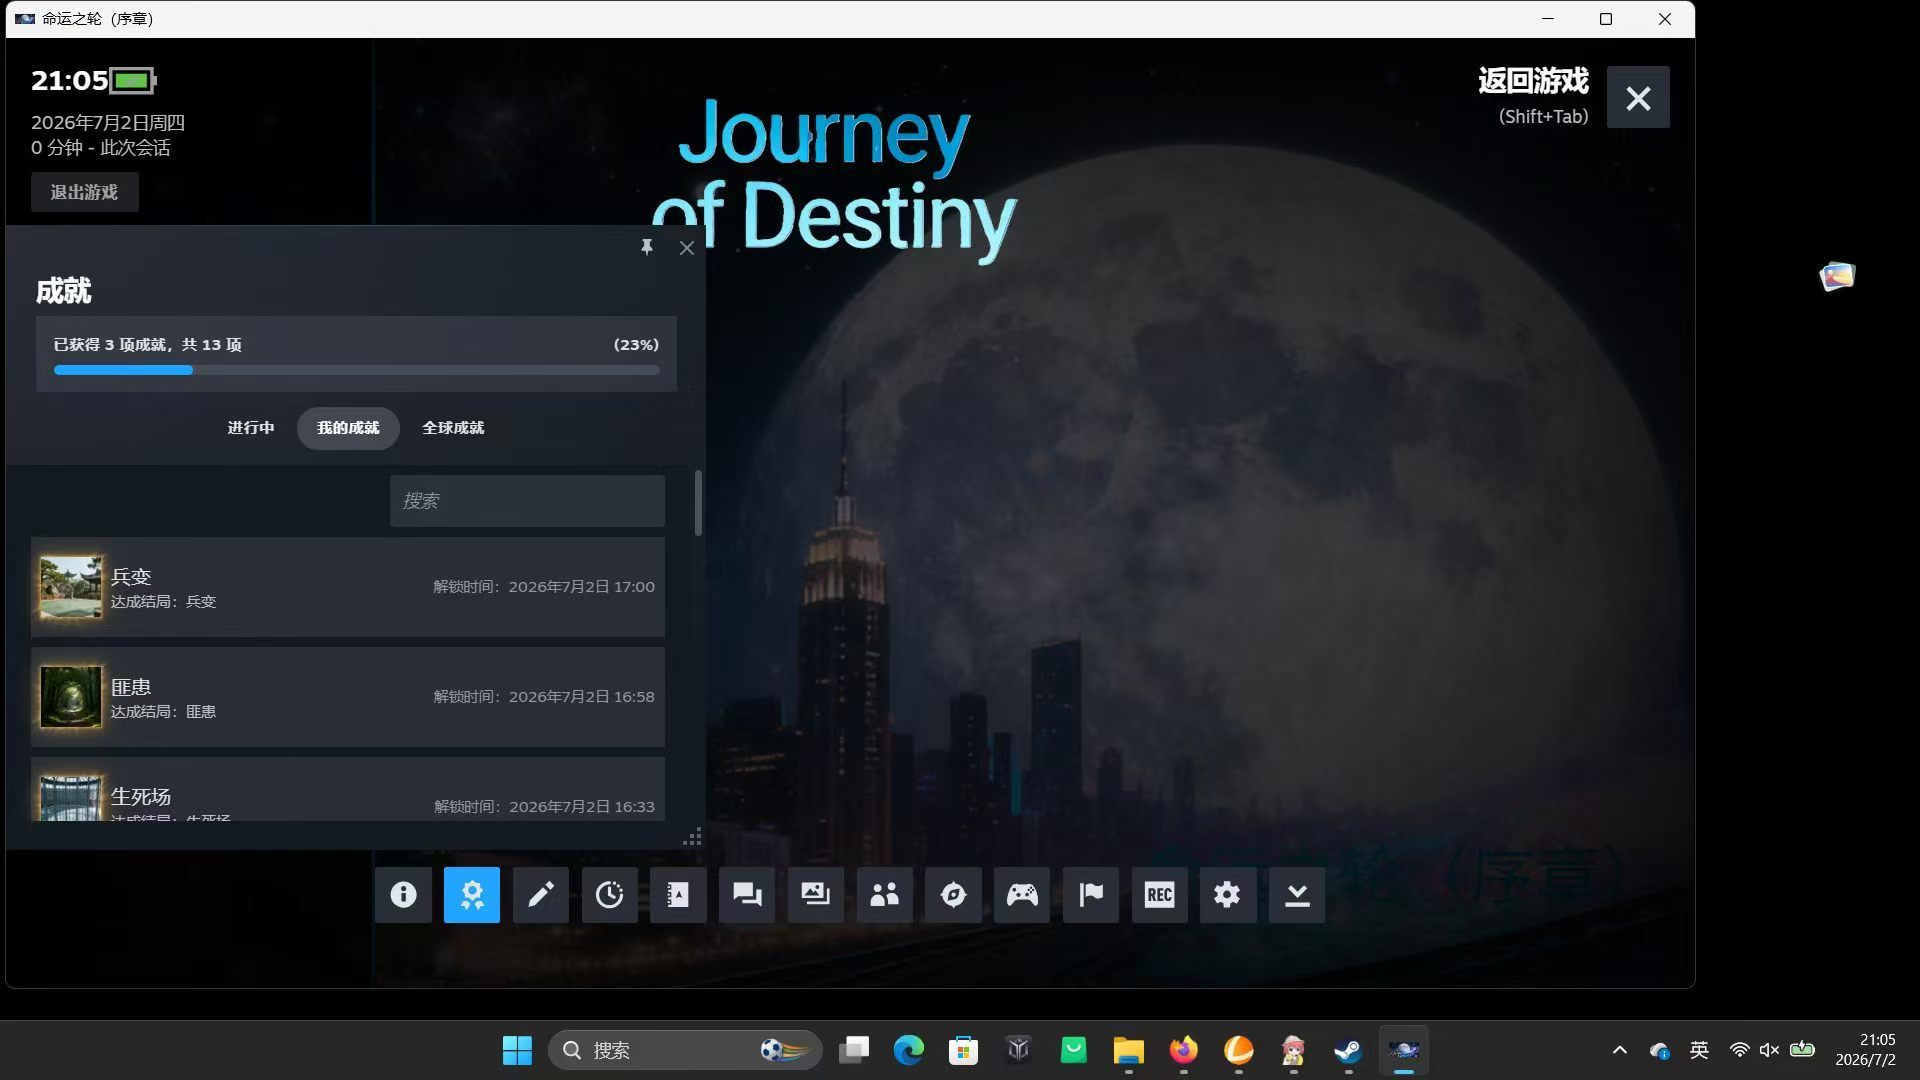Pin the achievements panel with pushpin icon
This screenshot has width=1920, height=1080.
click(x=647, y=247)
